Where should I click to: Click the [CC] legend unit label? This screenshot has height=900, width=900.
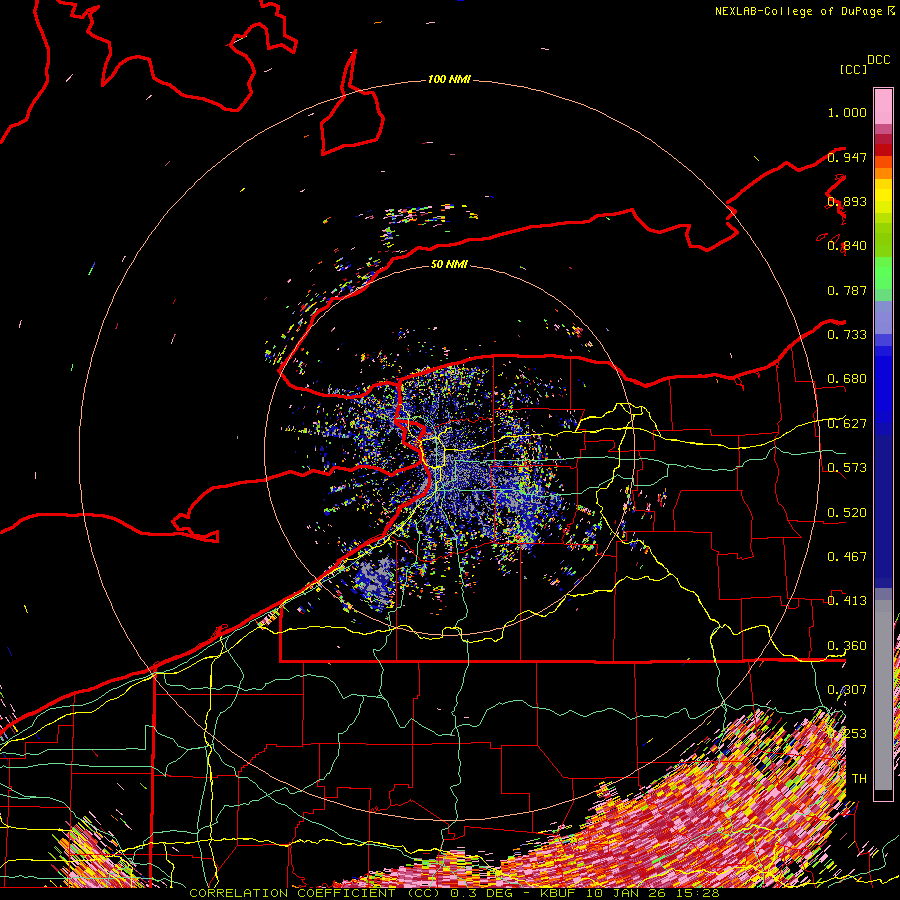click(853, 69)
